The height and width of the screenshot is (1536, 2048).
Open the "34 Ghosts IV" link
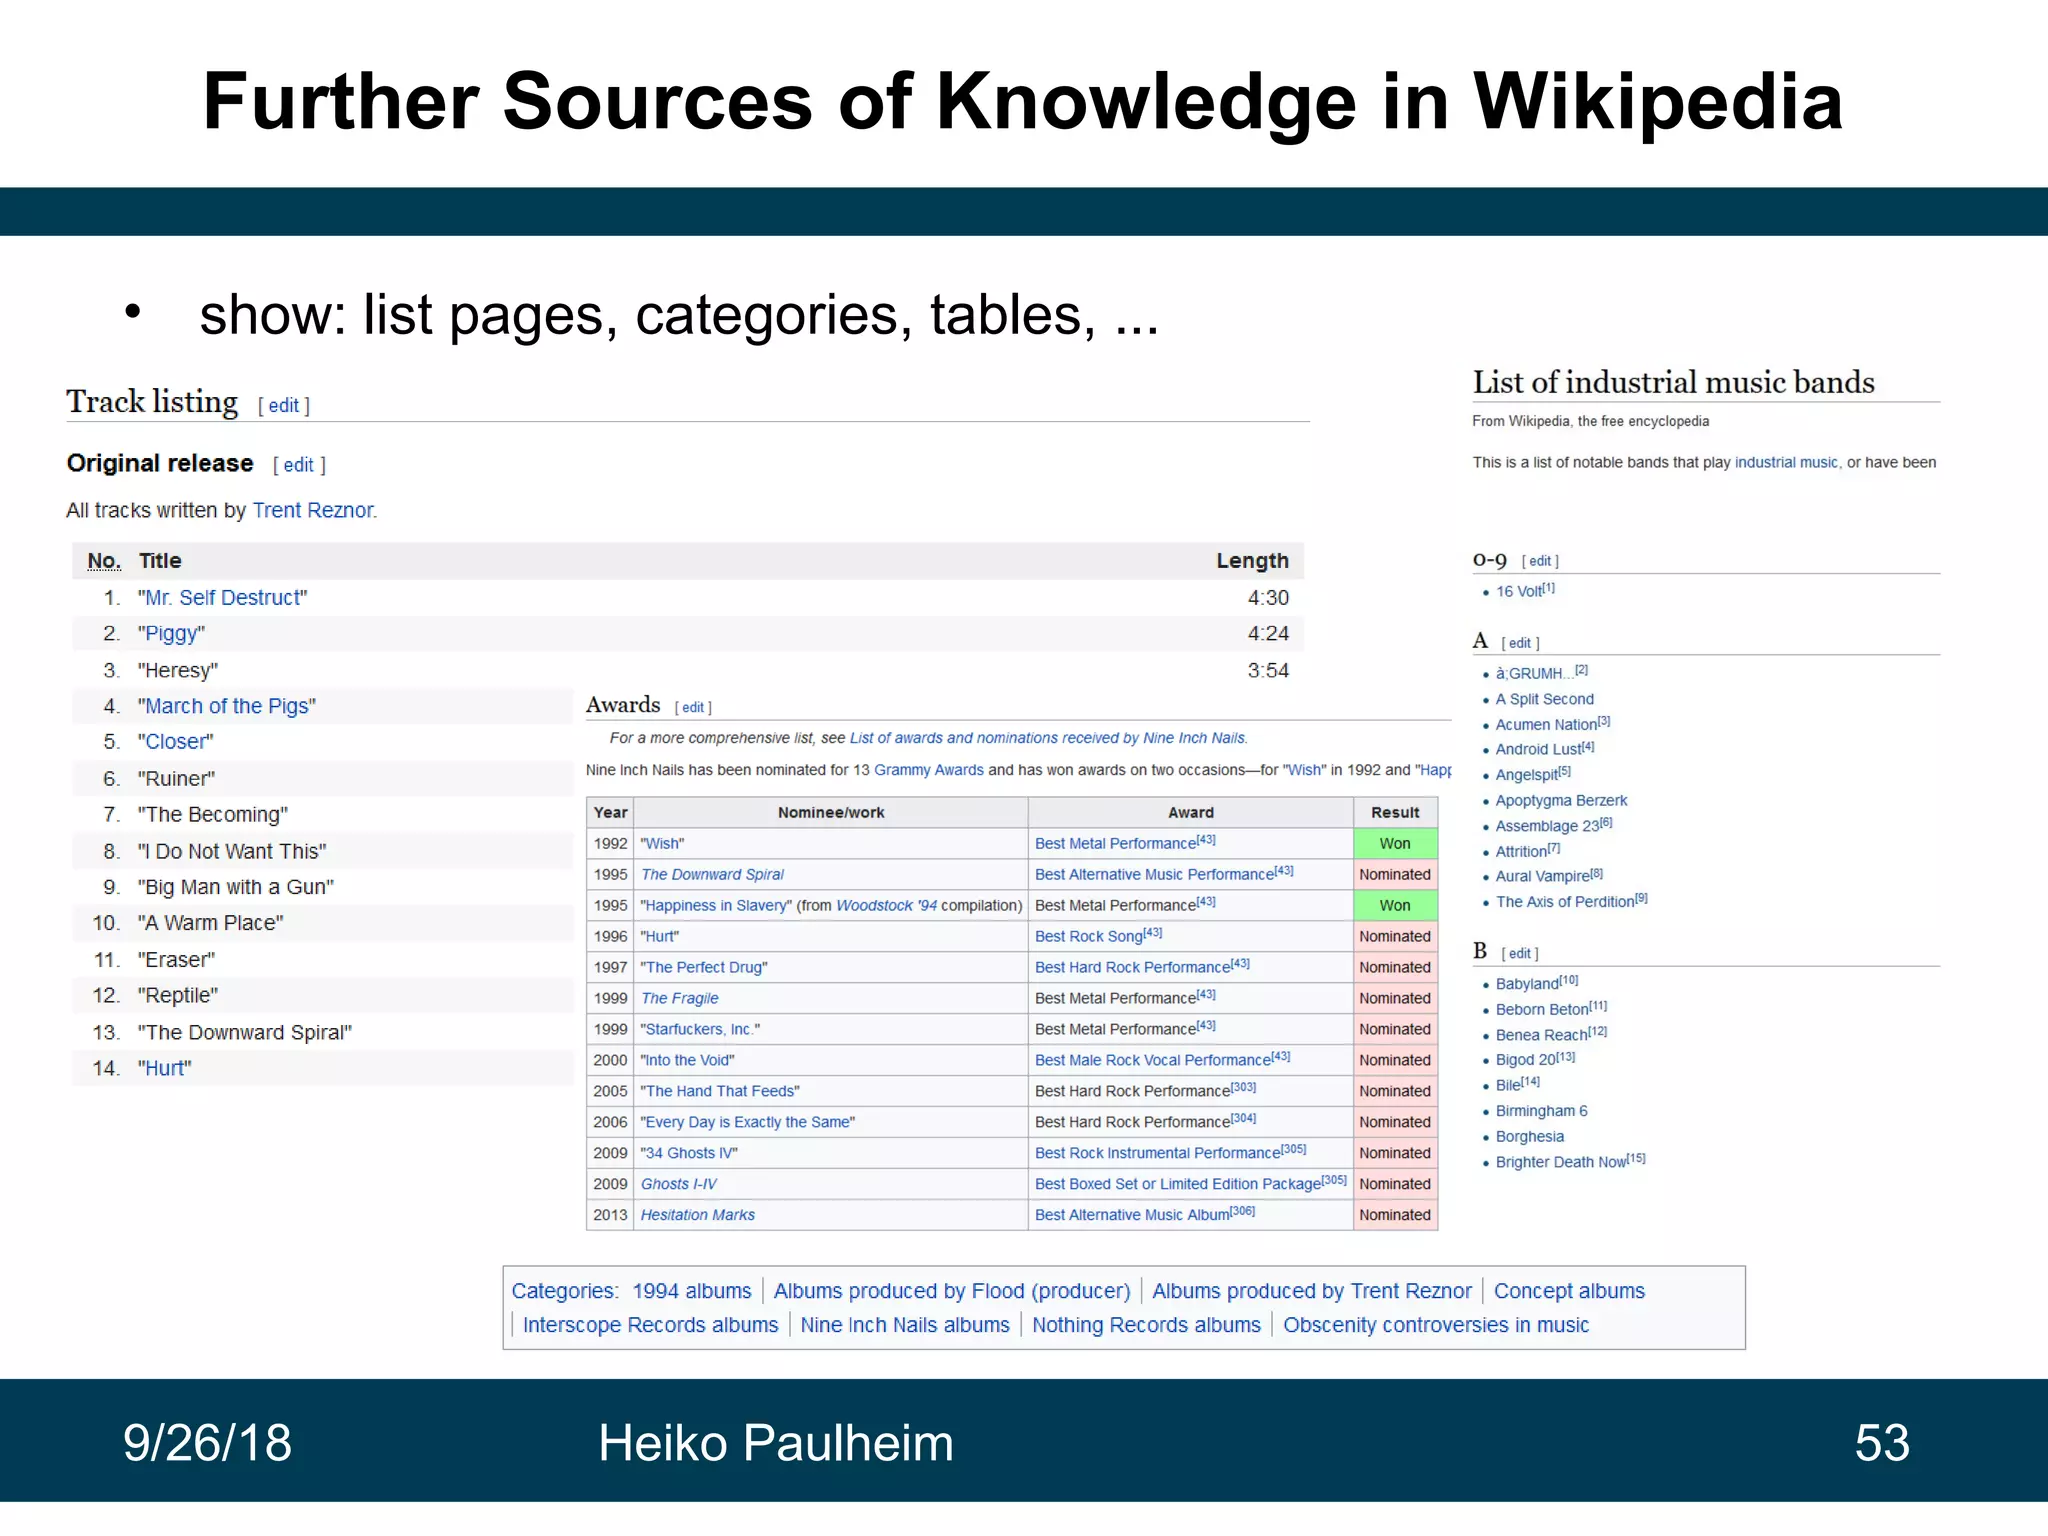click(689, 1154)
